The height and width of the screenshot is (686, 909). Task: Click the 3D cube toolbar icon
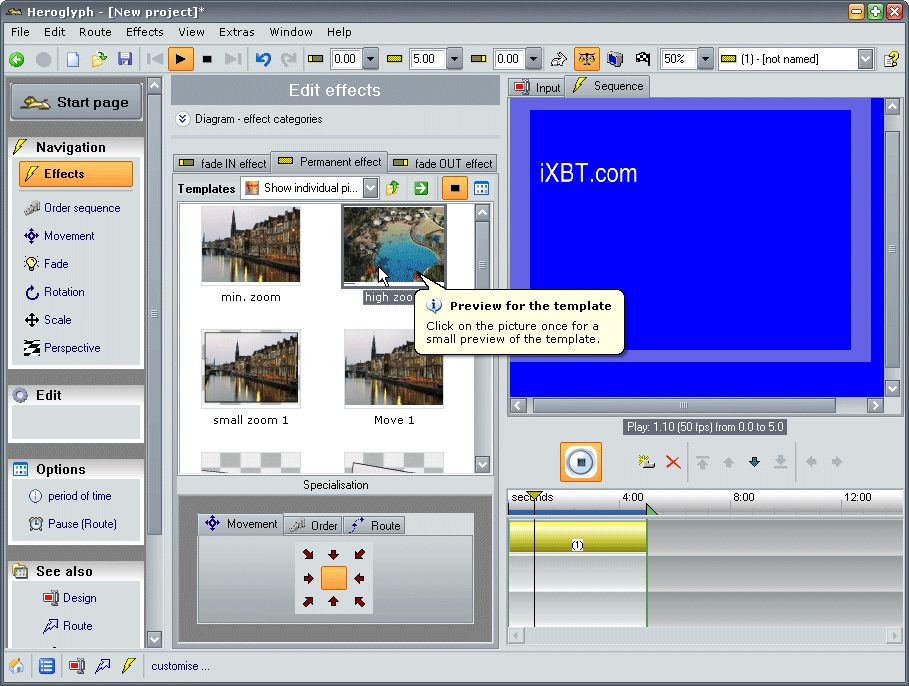tap(615, 59)
